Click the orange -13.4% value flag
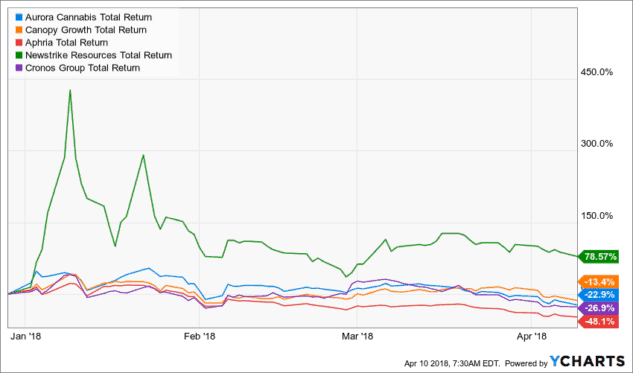Viewport: 633px width, 373px height. (x=599, y=282)
